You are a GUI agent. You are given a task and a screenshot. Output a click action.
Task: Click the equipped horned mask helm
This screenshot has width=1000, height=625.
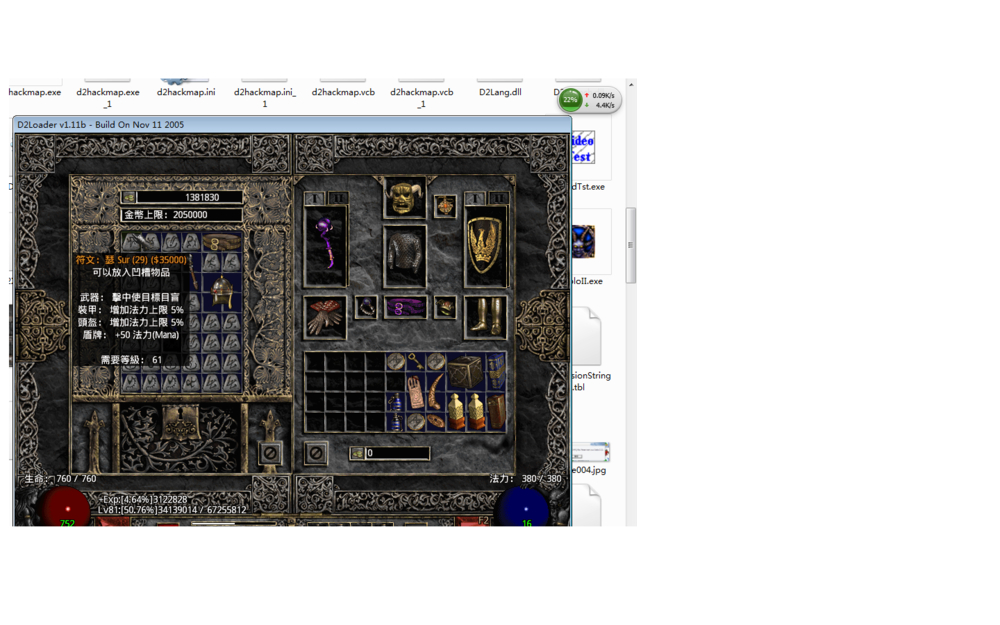[x=405, y=198]
